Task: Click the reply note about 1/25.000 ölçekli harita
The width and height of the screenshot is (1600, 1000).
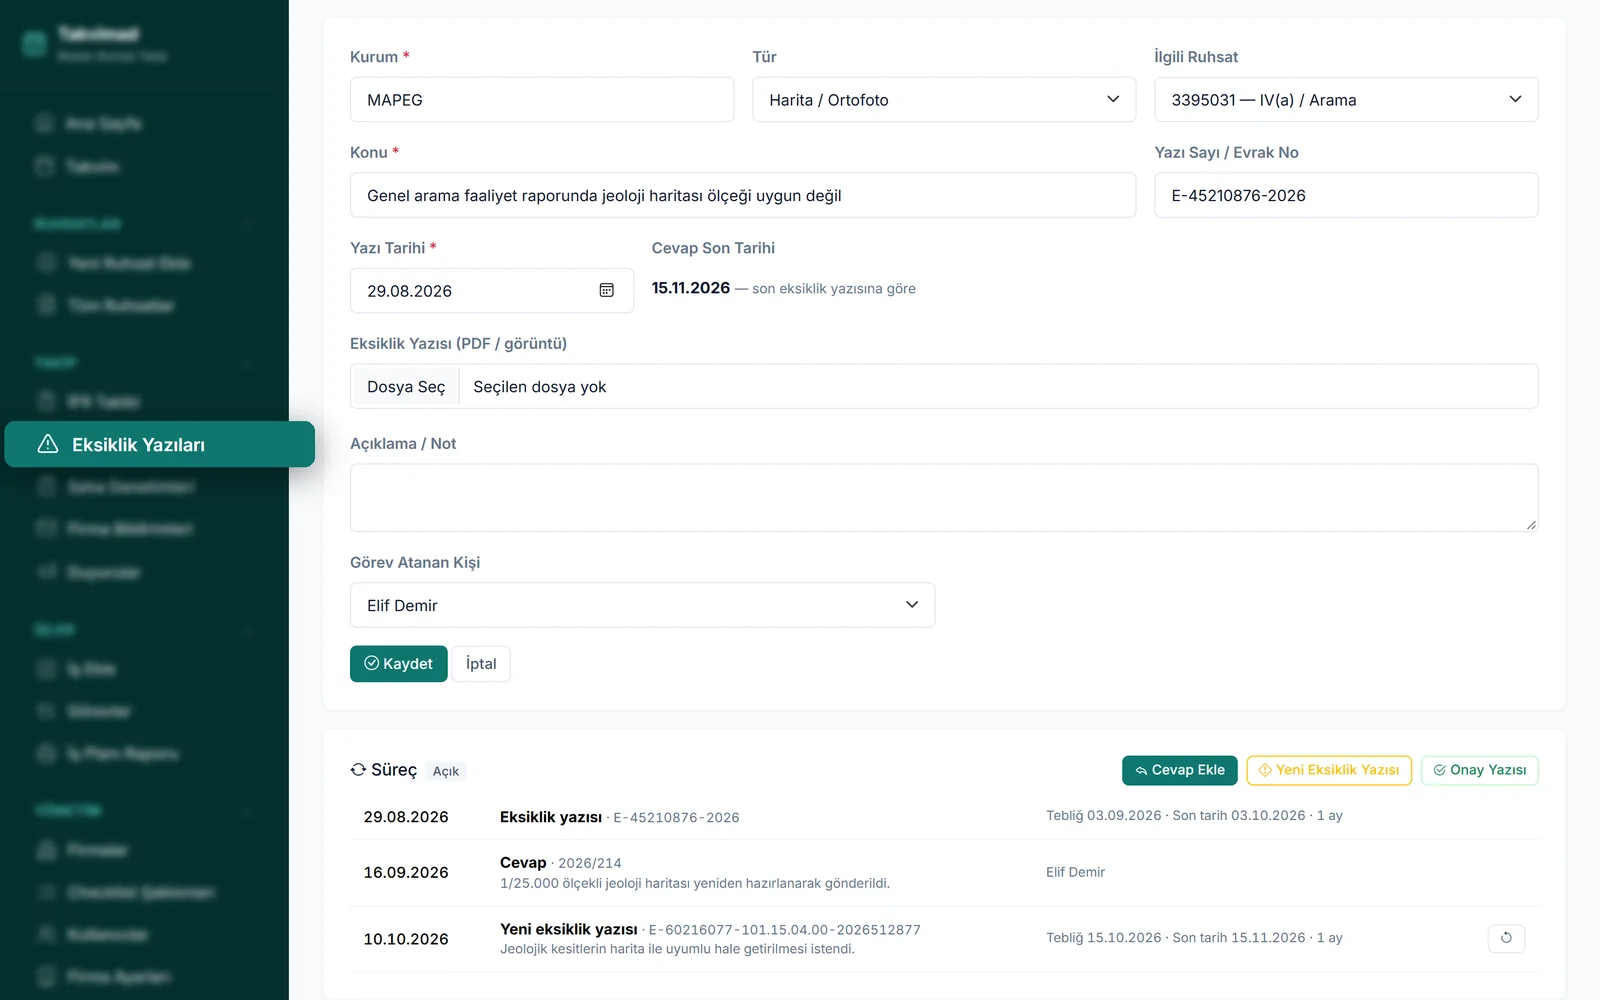Action: [x=695, y=883]
